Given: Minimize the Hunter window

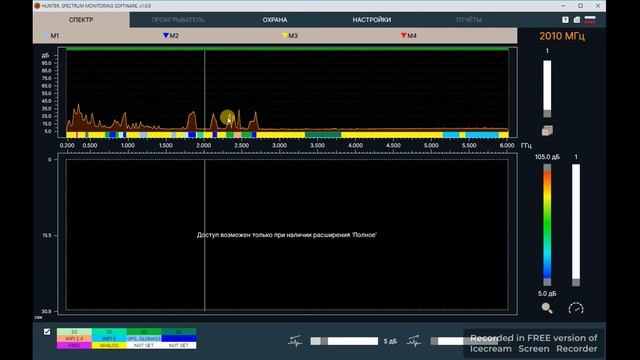Looking at the screenshot, I should click(563, 6).
